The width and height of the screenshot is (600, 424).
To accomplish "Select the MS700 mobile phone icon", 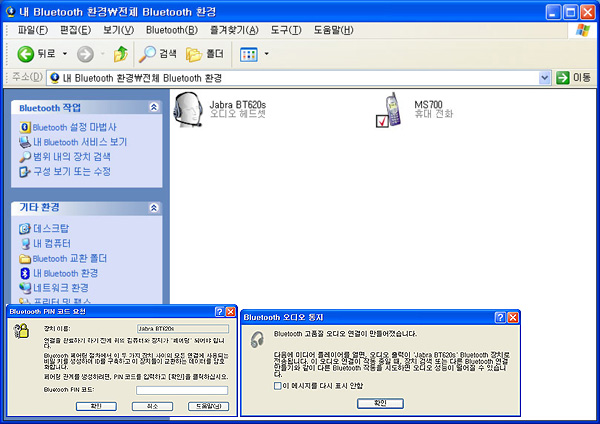I will (389, 110).
